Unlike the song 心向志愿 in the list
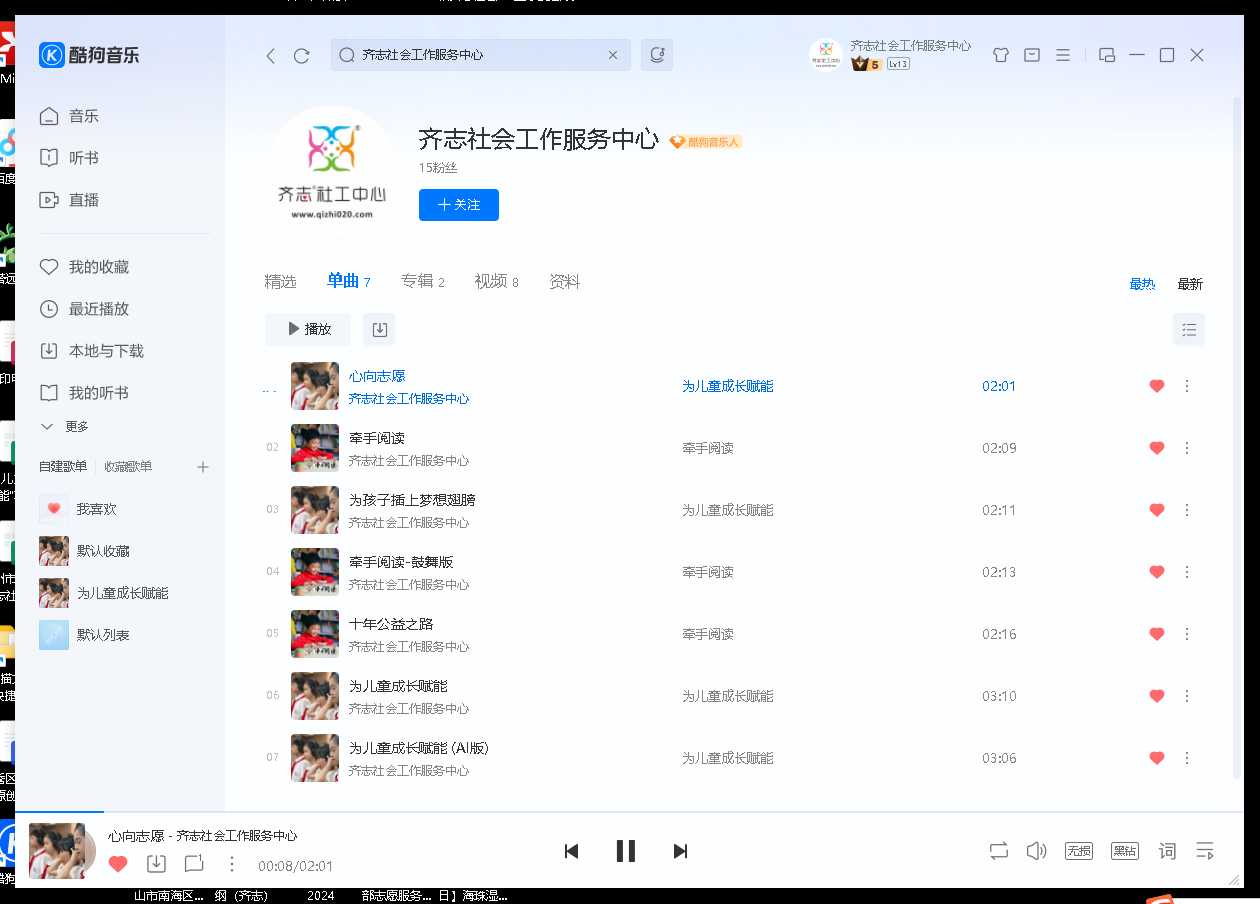Viewport: 1260px width, 904px height. pyautogui.click(x=1157, y=386)
